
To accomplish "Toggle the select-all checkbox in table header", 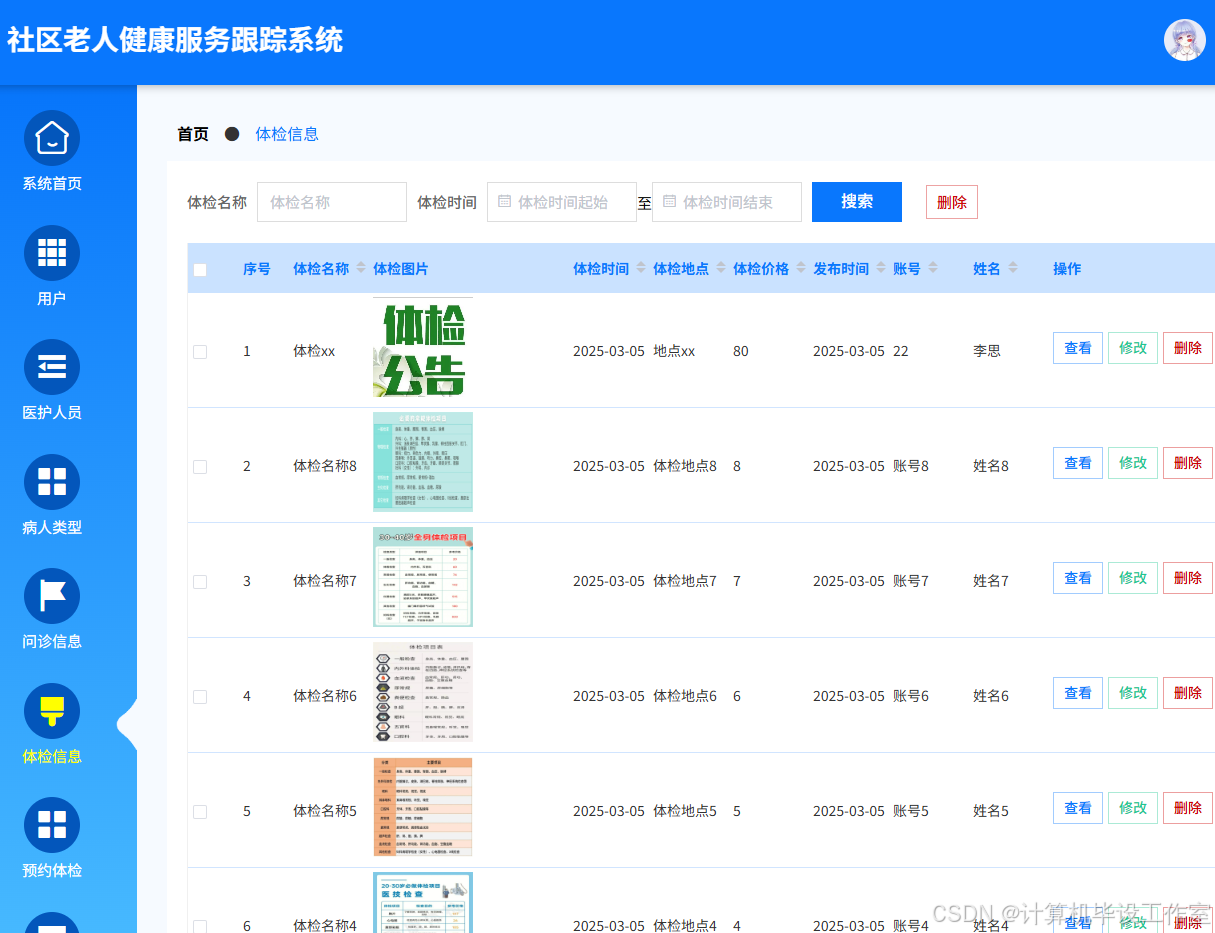I will pyautogui.click(x=200, y=269).
